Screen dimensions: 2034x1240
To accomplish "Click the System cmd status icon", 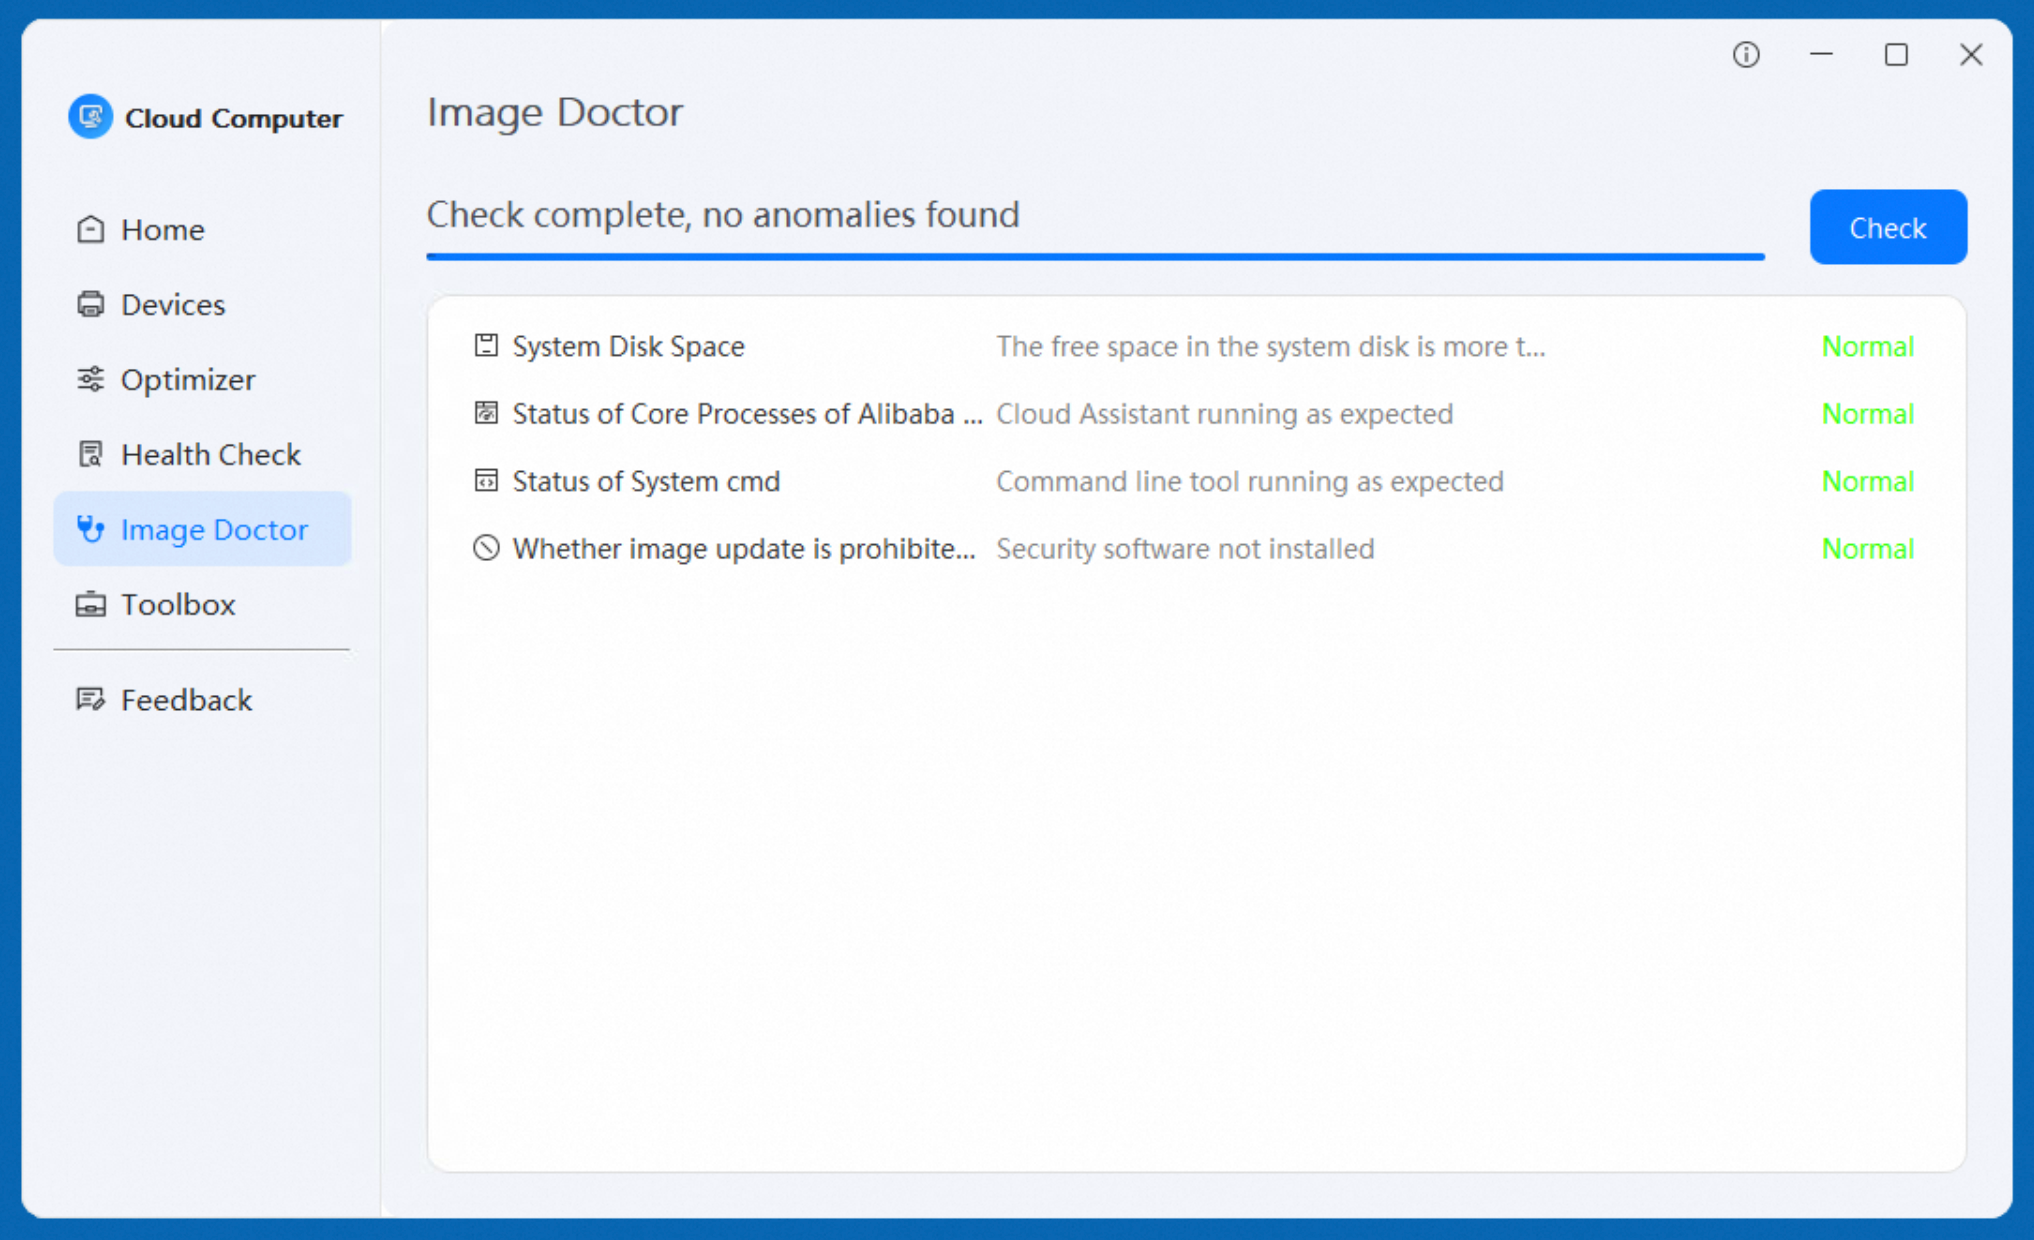I will click(485, 480).
